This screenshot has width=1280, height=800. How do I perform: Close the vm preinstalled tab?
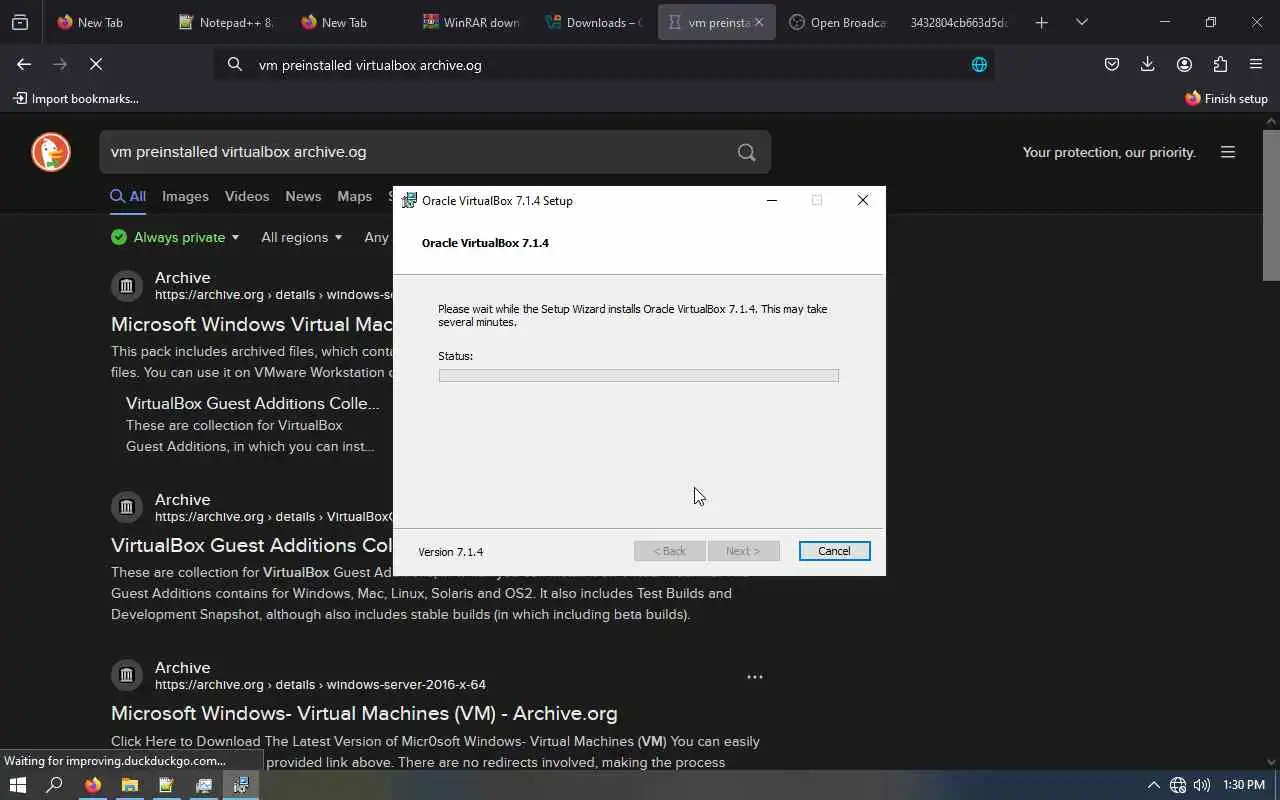759,22
